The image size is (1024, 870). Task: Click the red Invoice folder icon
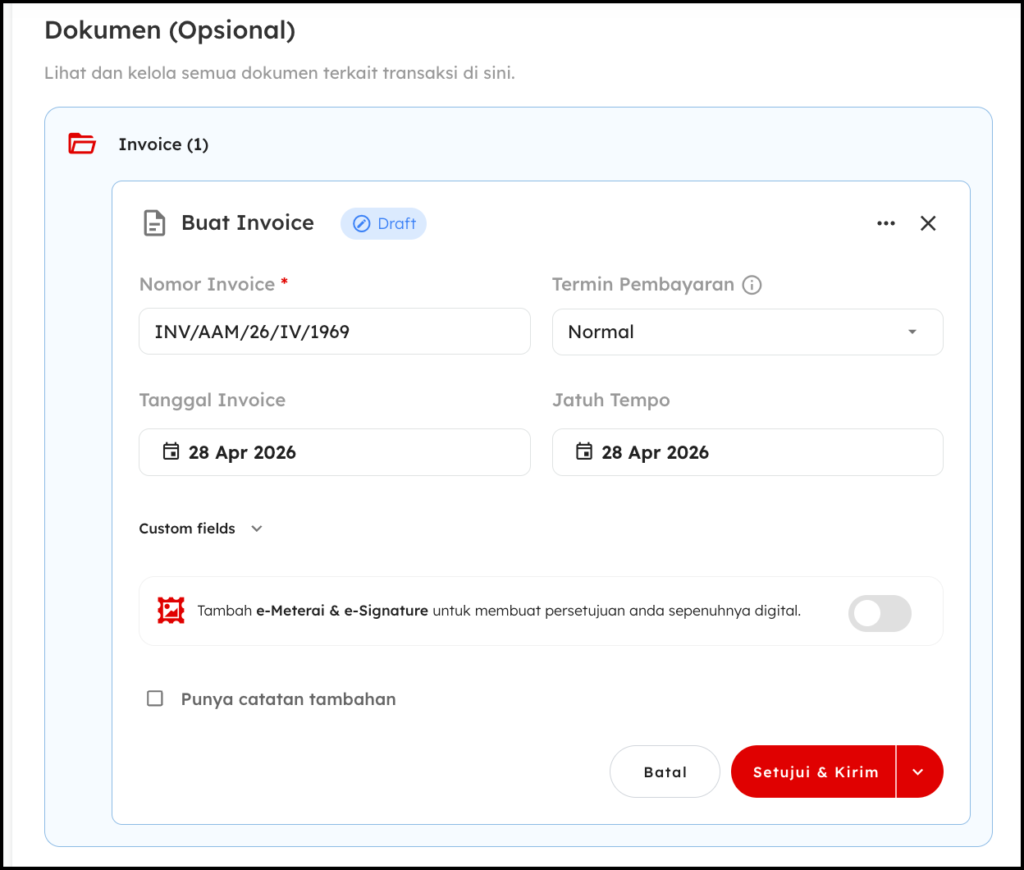tap(82, 144)
